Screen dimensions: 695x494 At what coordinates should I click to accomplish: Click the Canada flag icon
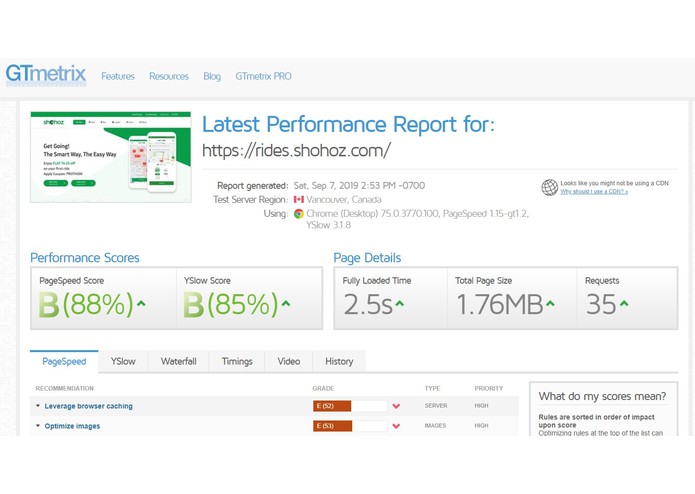click(x=299, y=200)
